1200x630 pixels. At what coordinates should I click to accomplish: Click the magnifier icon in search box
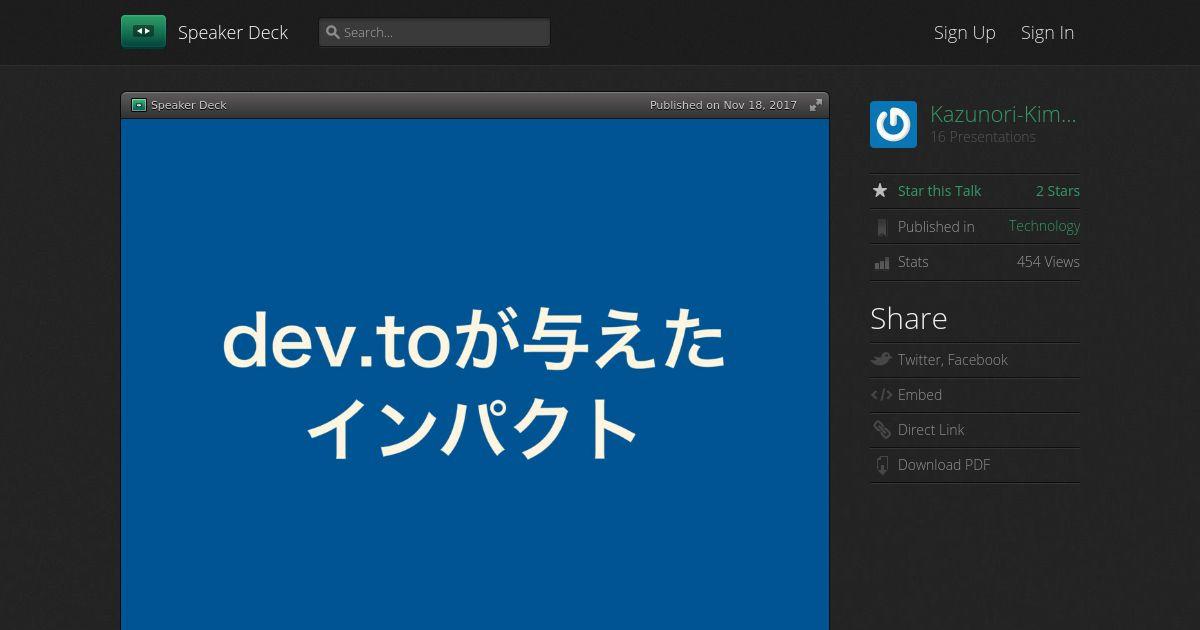(x=333, y=32)
